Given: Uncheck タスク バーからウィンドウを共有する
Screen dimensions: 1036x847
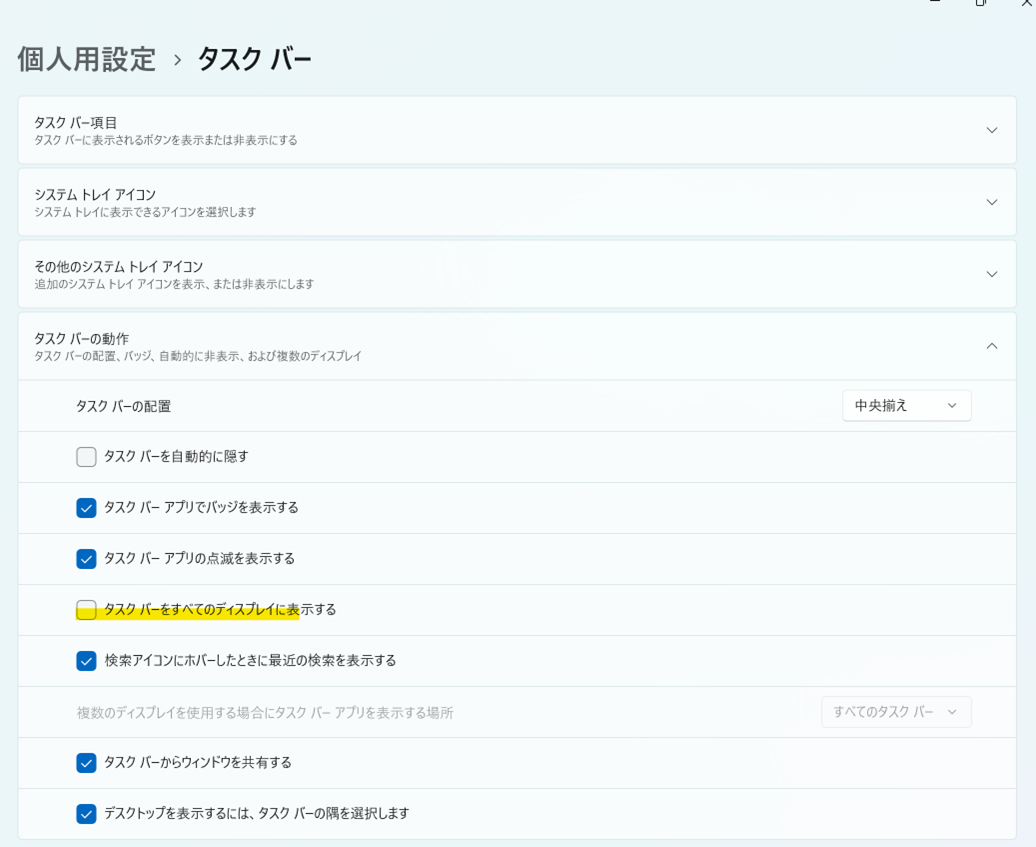Looking at the screenshot, I should 87,763.
